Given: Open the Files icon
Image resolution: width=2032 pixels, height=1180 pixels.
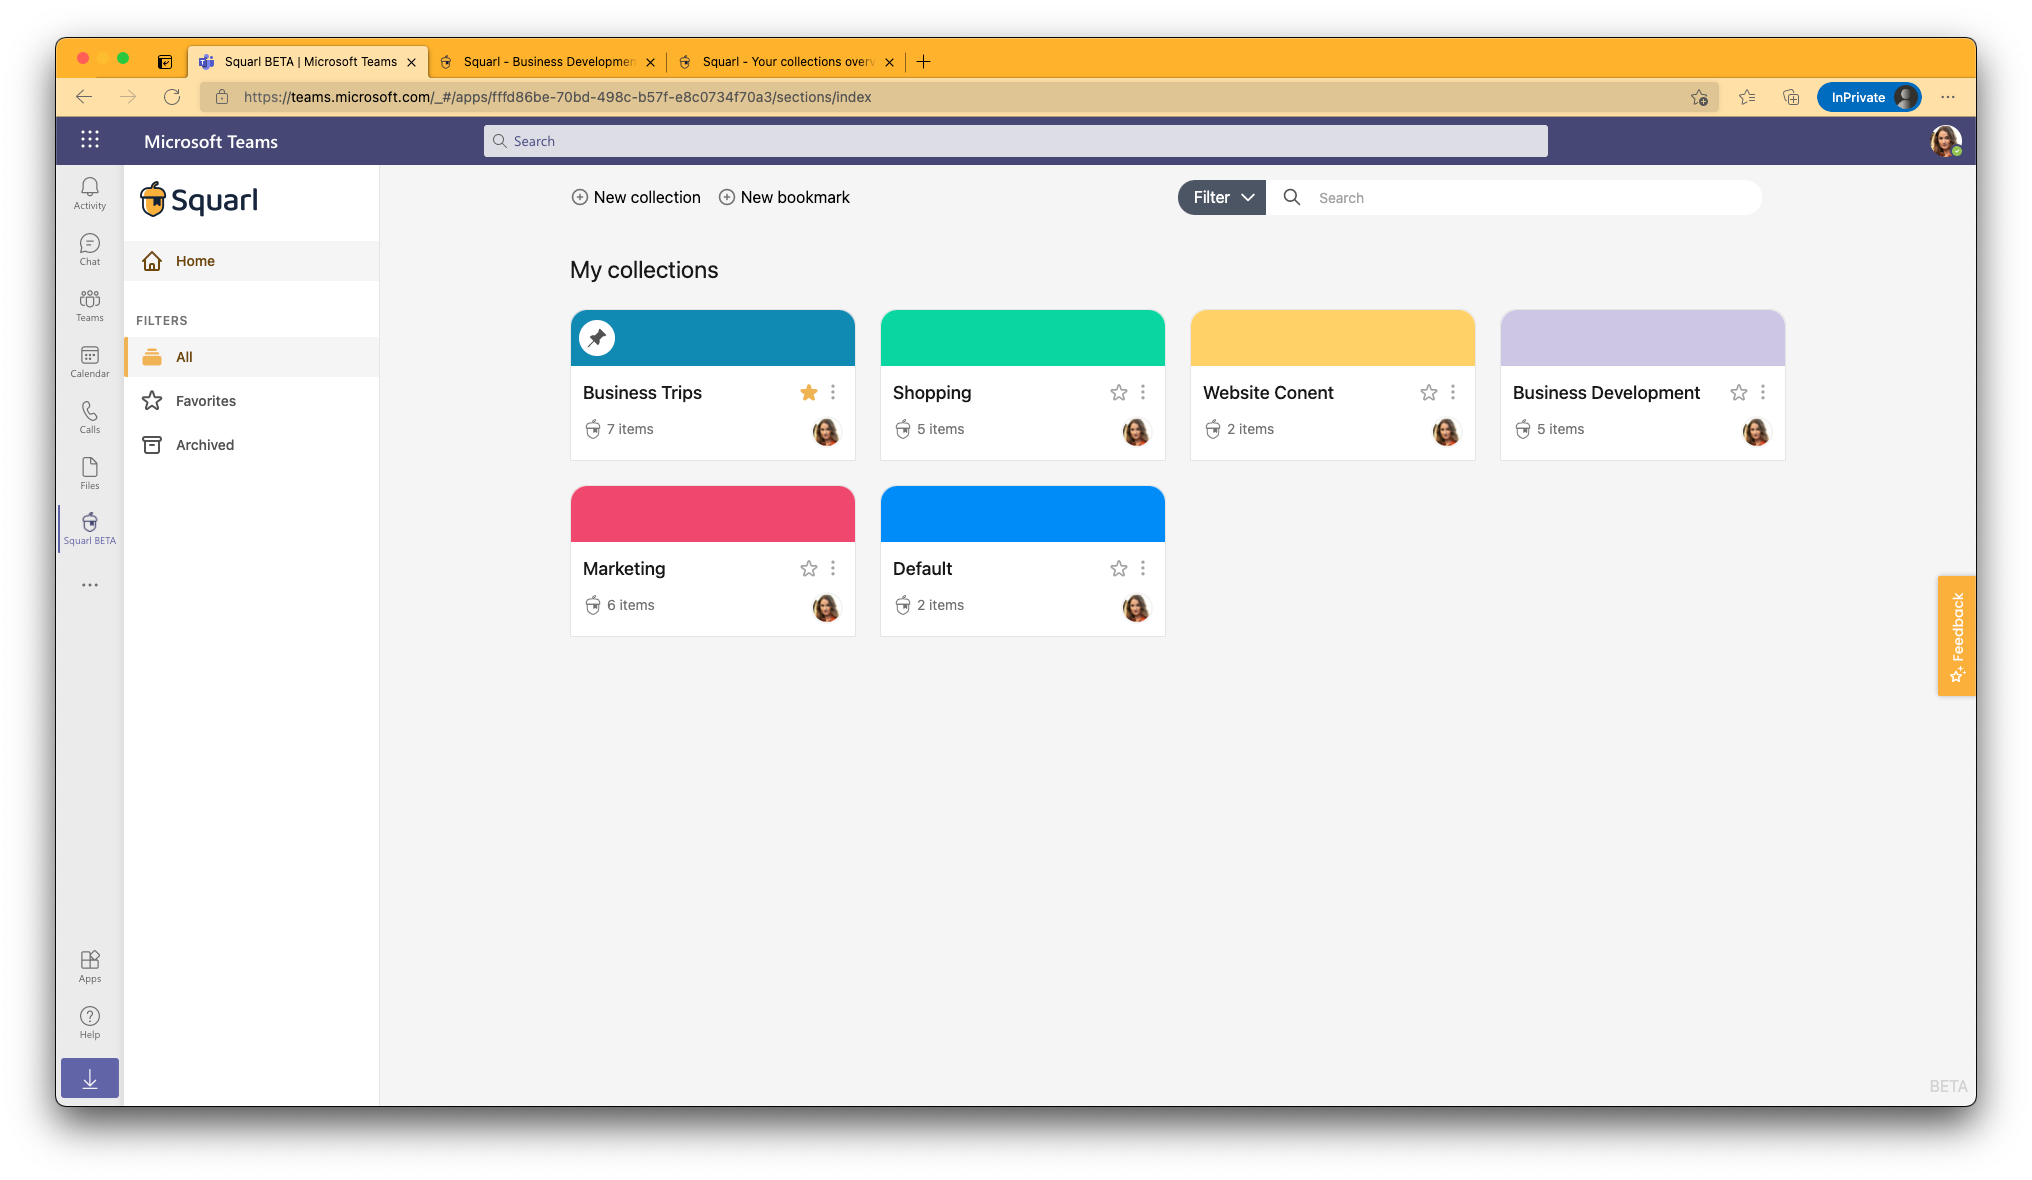Looking at the screenshot, I should [x=90, y=473].
